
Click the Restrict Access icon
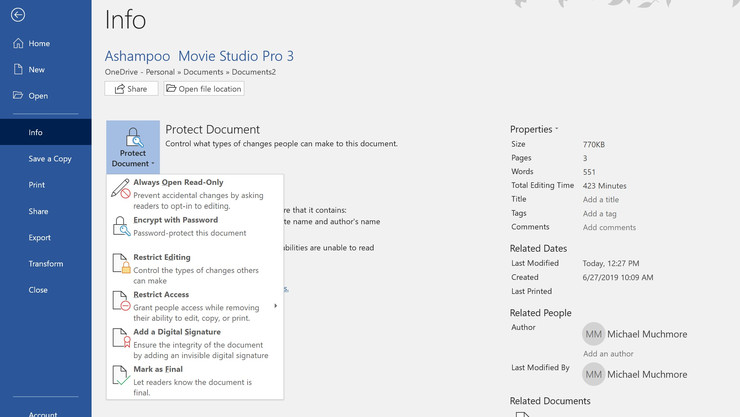point(120,301)
